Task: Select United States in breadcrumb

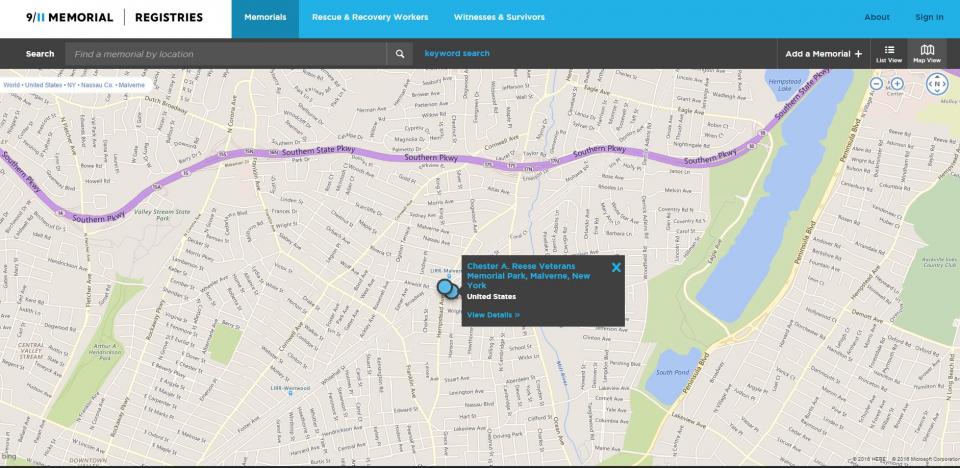Action: (x=42, y=85)
